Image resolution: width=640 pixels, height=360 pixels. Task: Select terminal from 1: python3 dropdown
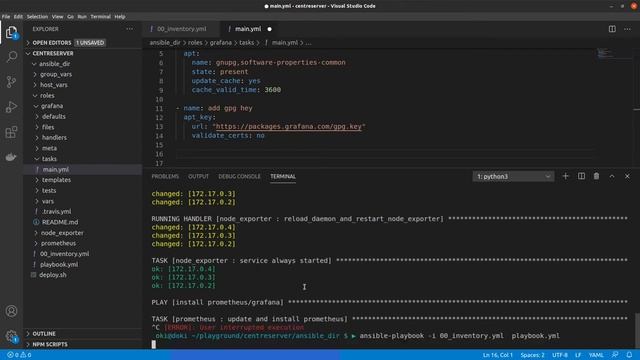point(513,176)
